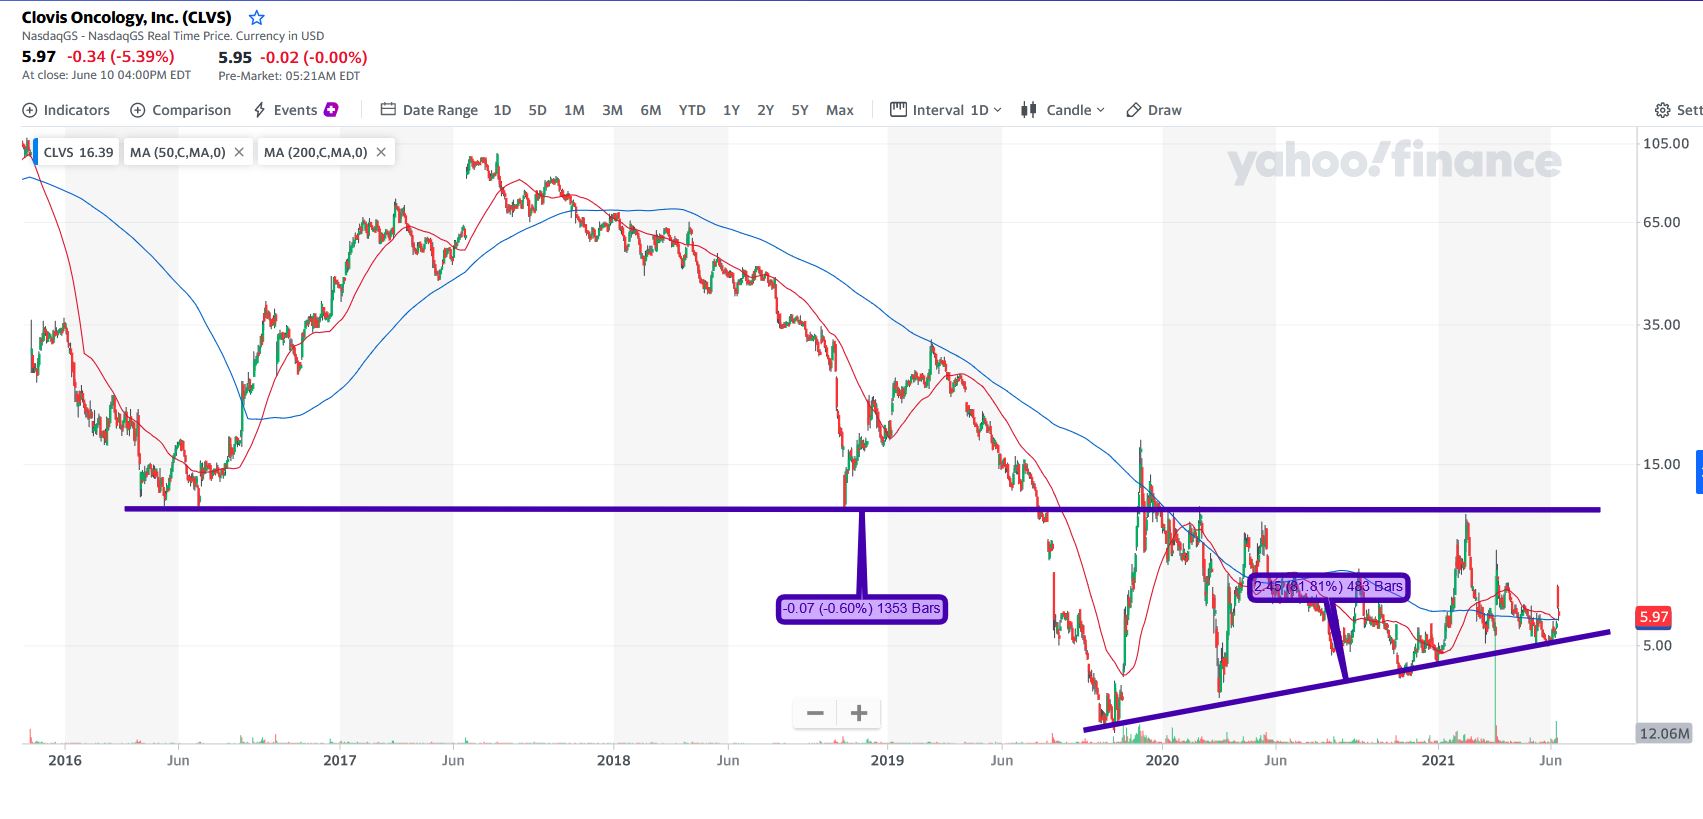This screenshot has height=819, width=1703.
Task: Click the 12.06M volume label
Action: 1664,733
